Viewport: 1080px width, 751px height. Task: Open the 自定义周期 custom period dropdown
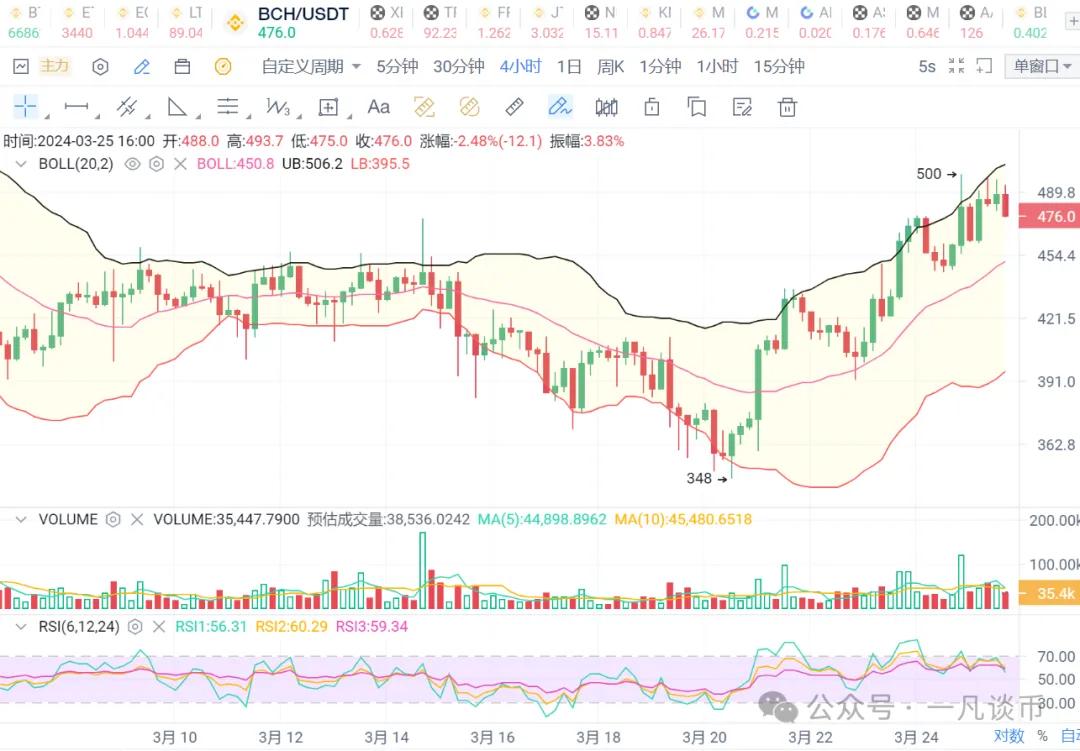click(x=311, y=67)
